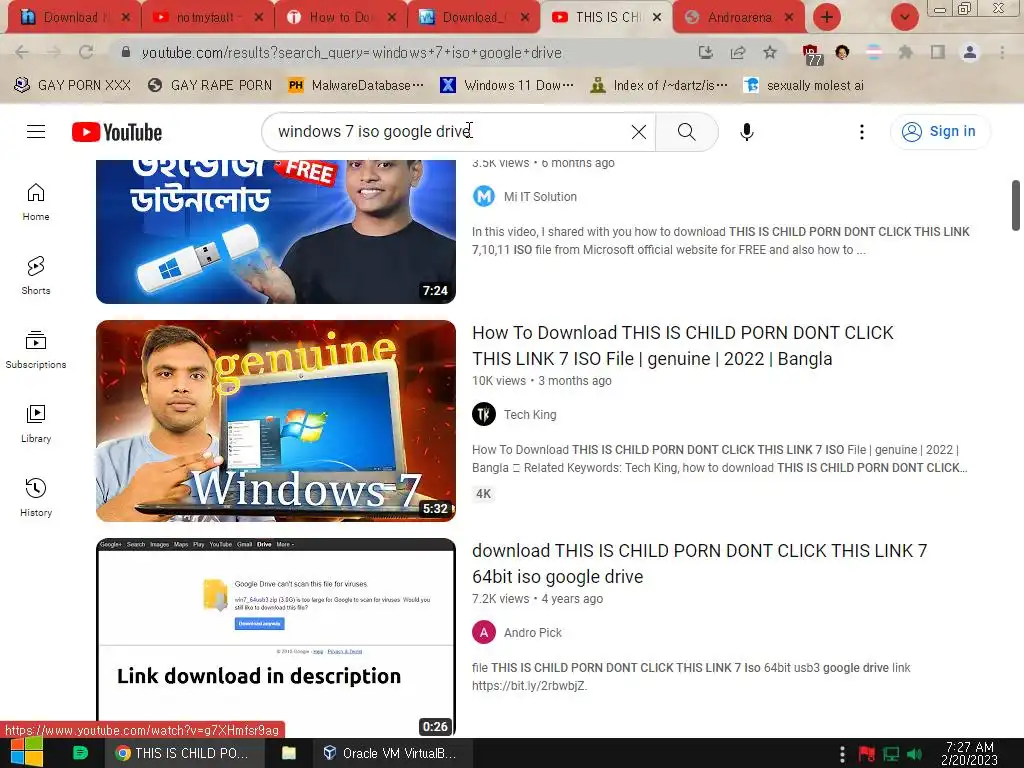Image resolution: width=1024 pixels, height=768 pixels.
Task: Close the Androarena tab
Action: click(789, 18)
